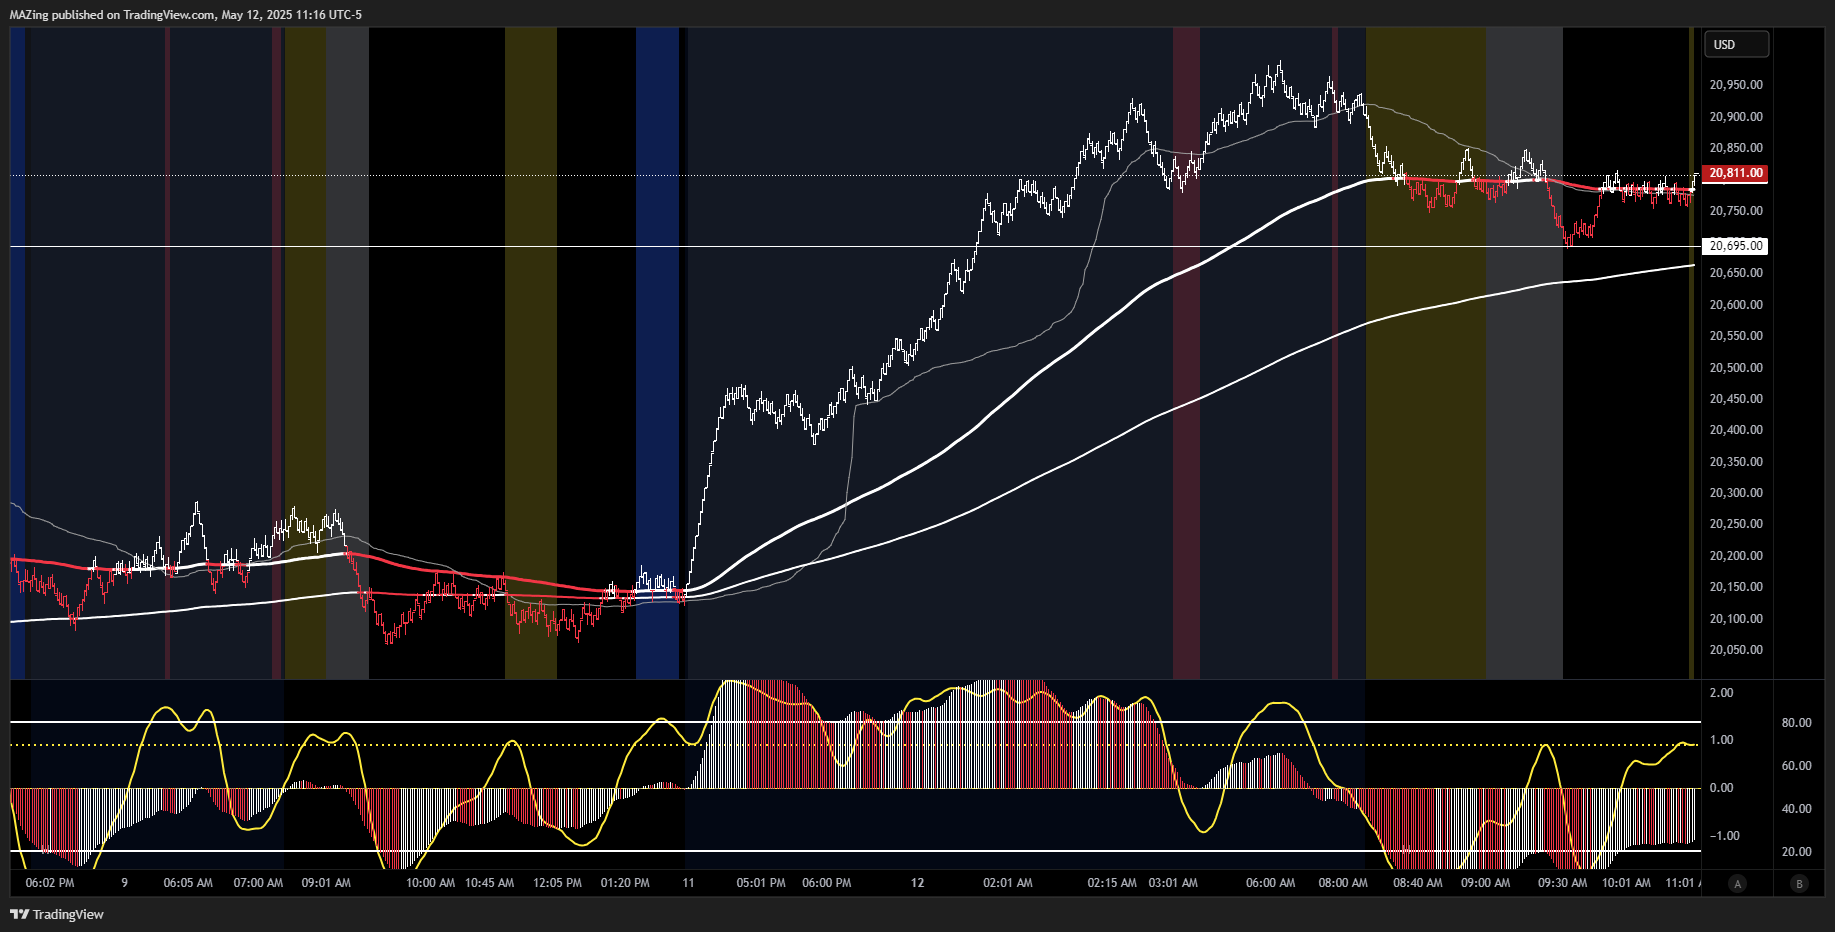This screenshot has height=932, width=1835.
Task: Click the 09:00 AM time axis label
Action: click(1486, 883)
